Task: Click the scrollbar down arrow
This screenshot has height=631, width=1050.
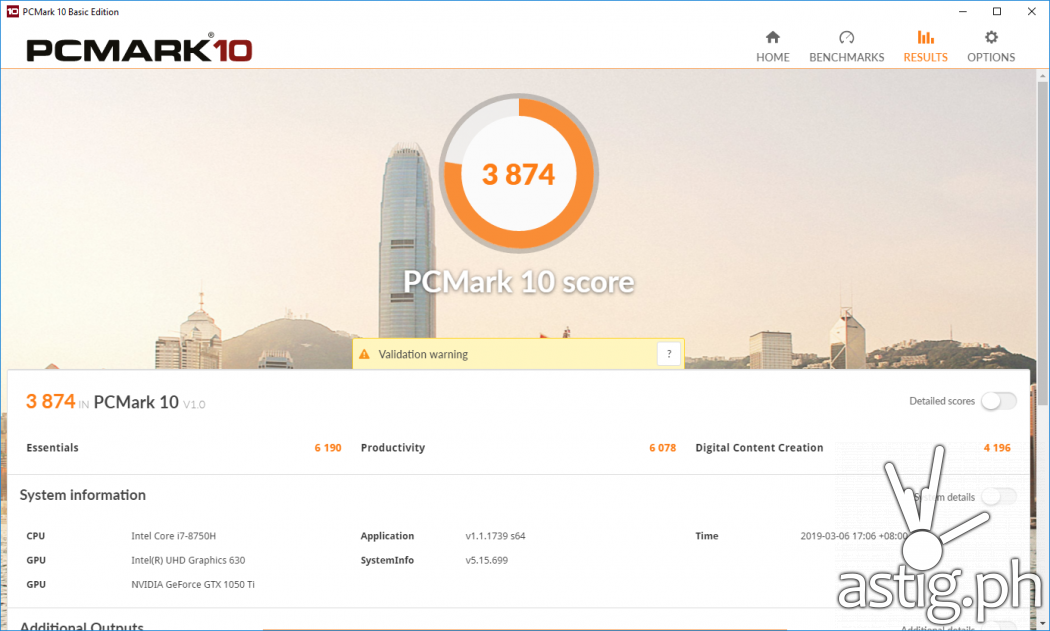Action: (x=1043, y=623)
